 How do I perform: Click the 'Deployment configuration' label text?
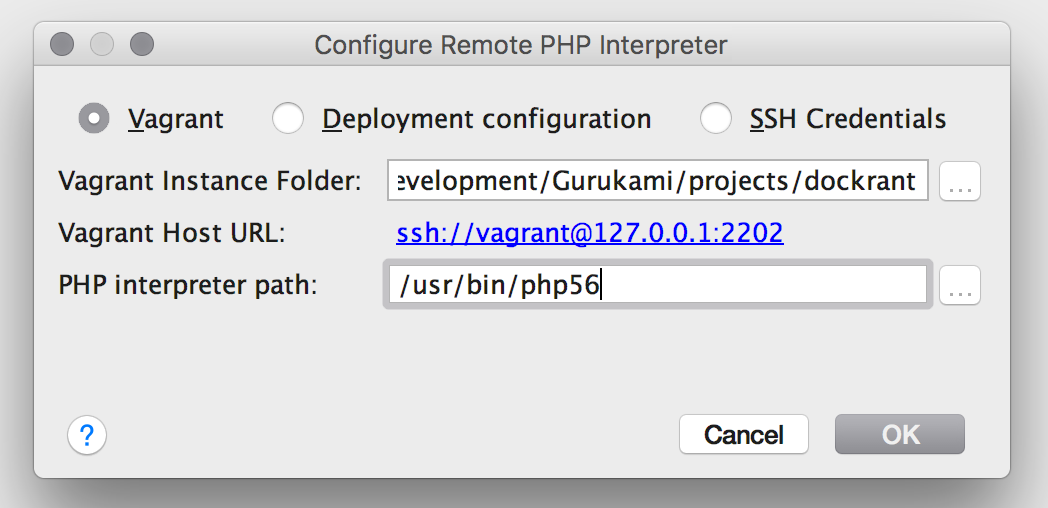[486, 119]
